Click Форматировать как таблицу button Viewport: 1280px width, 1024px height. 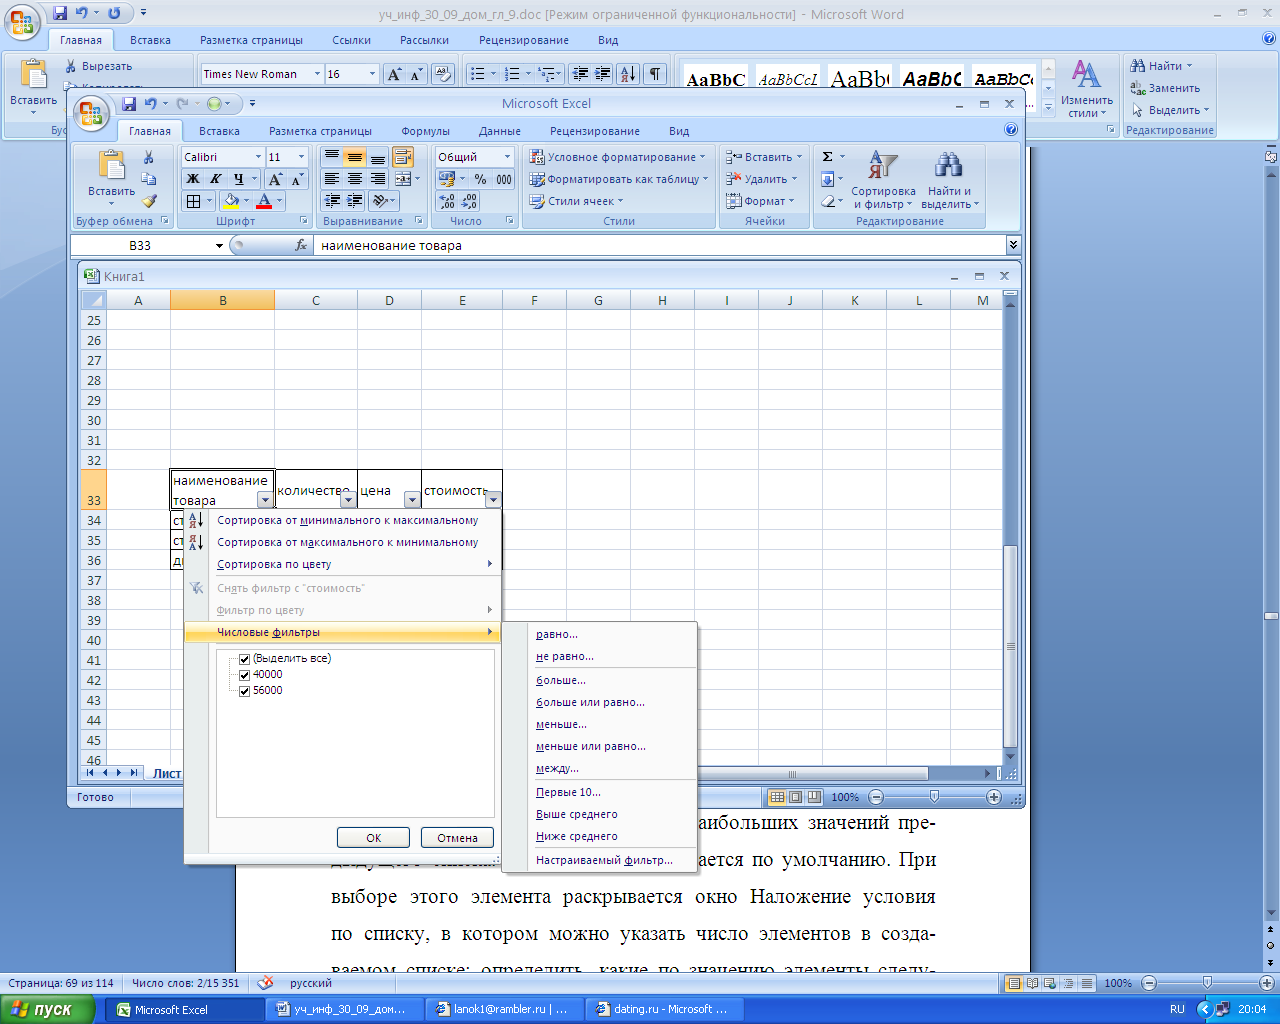618,179
